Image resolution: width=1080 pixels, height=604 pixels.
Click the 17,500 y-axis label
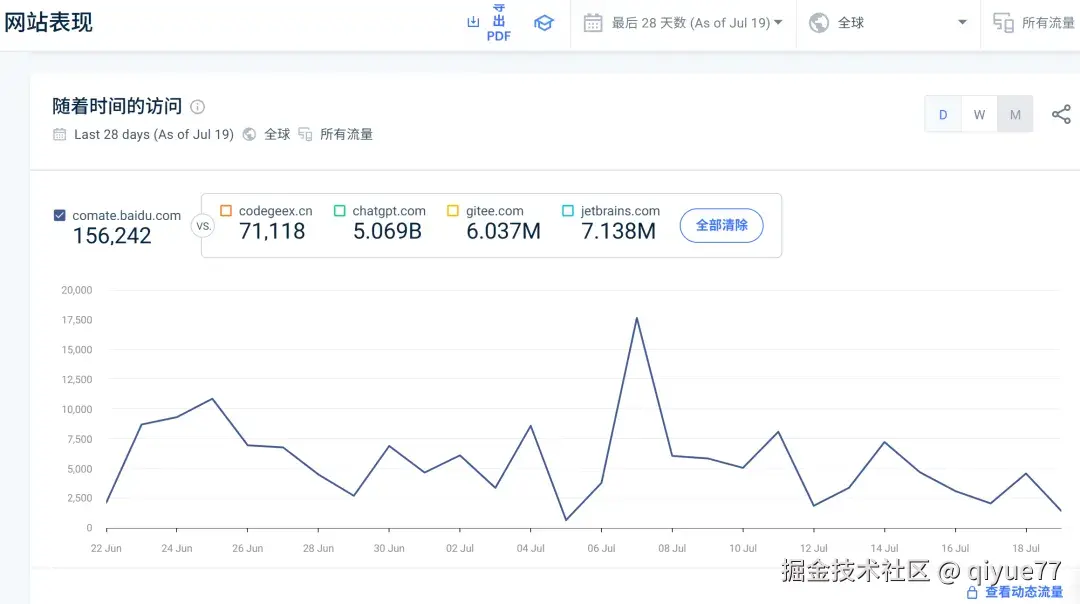click(76, 320)
